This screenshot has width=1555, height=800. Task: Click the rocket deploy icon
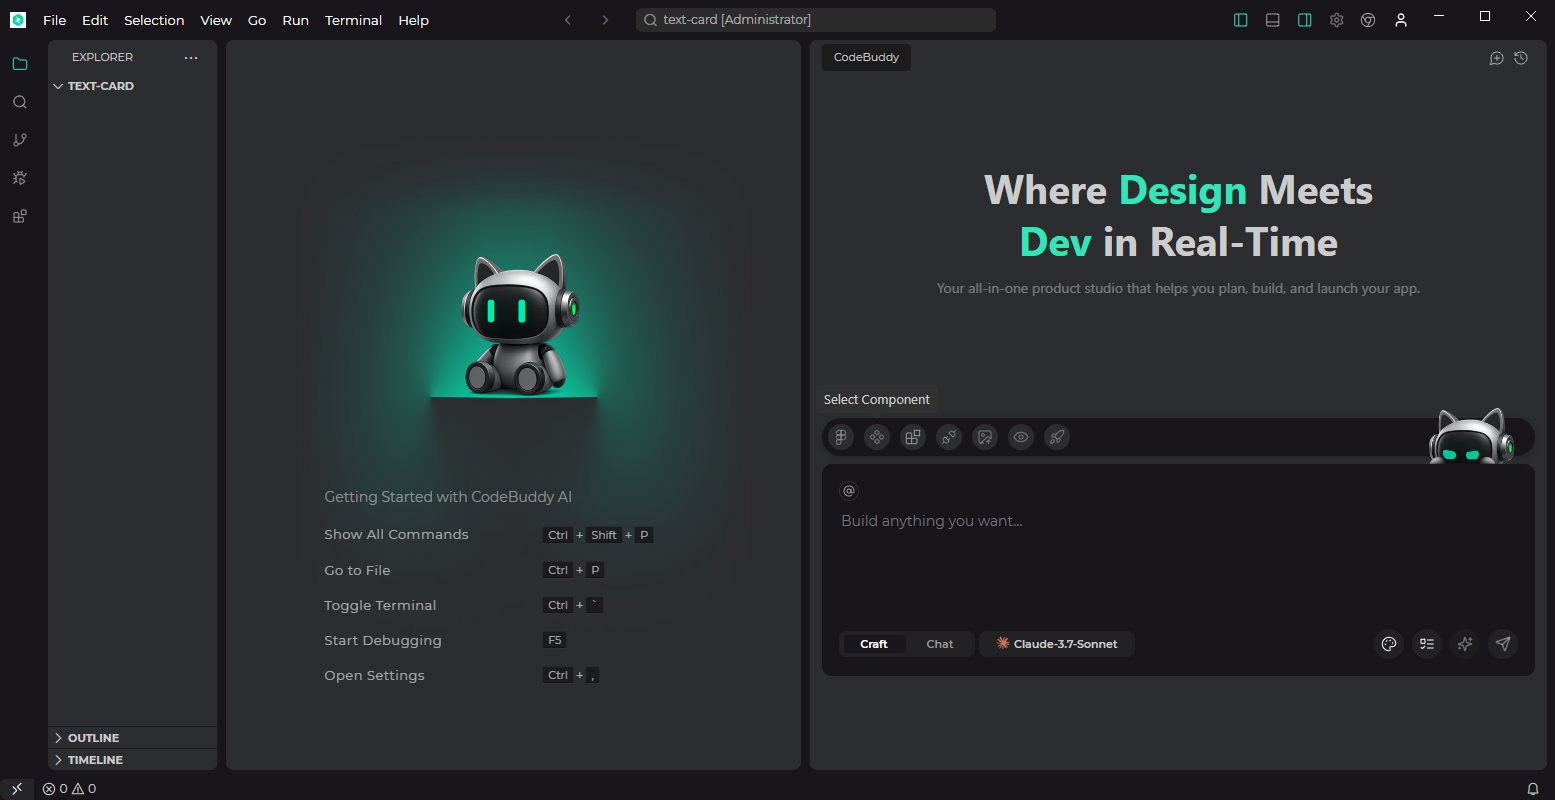pos(1057,437)
